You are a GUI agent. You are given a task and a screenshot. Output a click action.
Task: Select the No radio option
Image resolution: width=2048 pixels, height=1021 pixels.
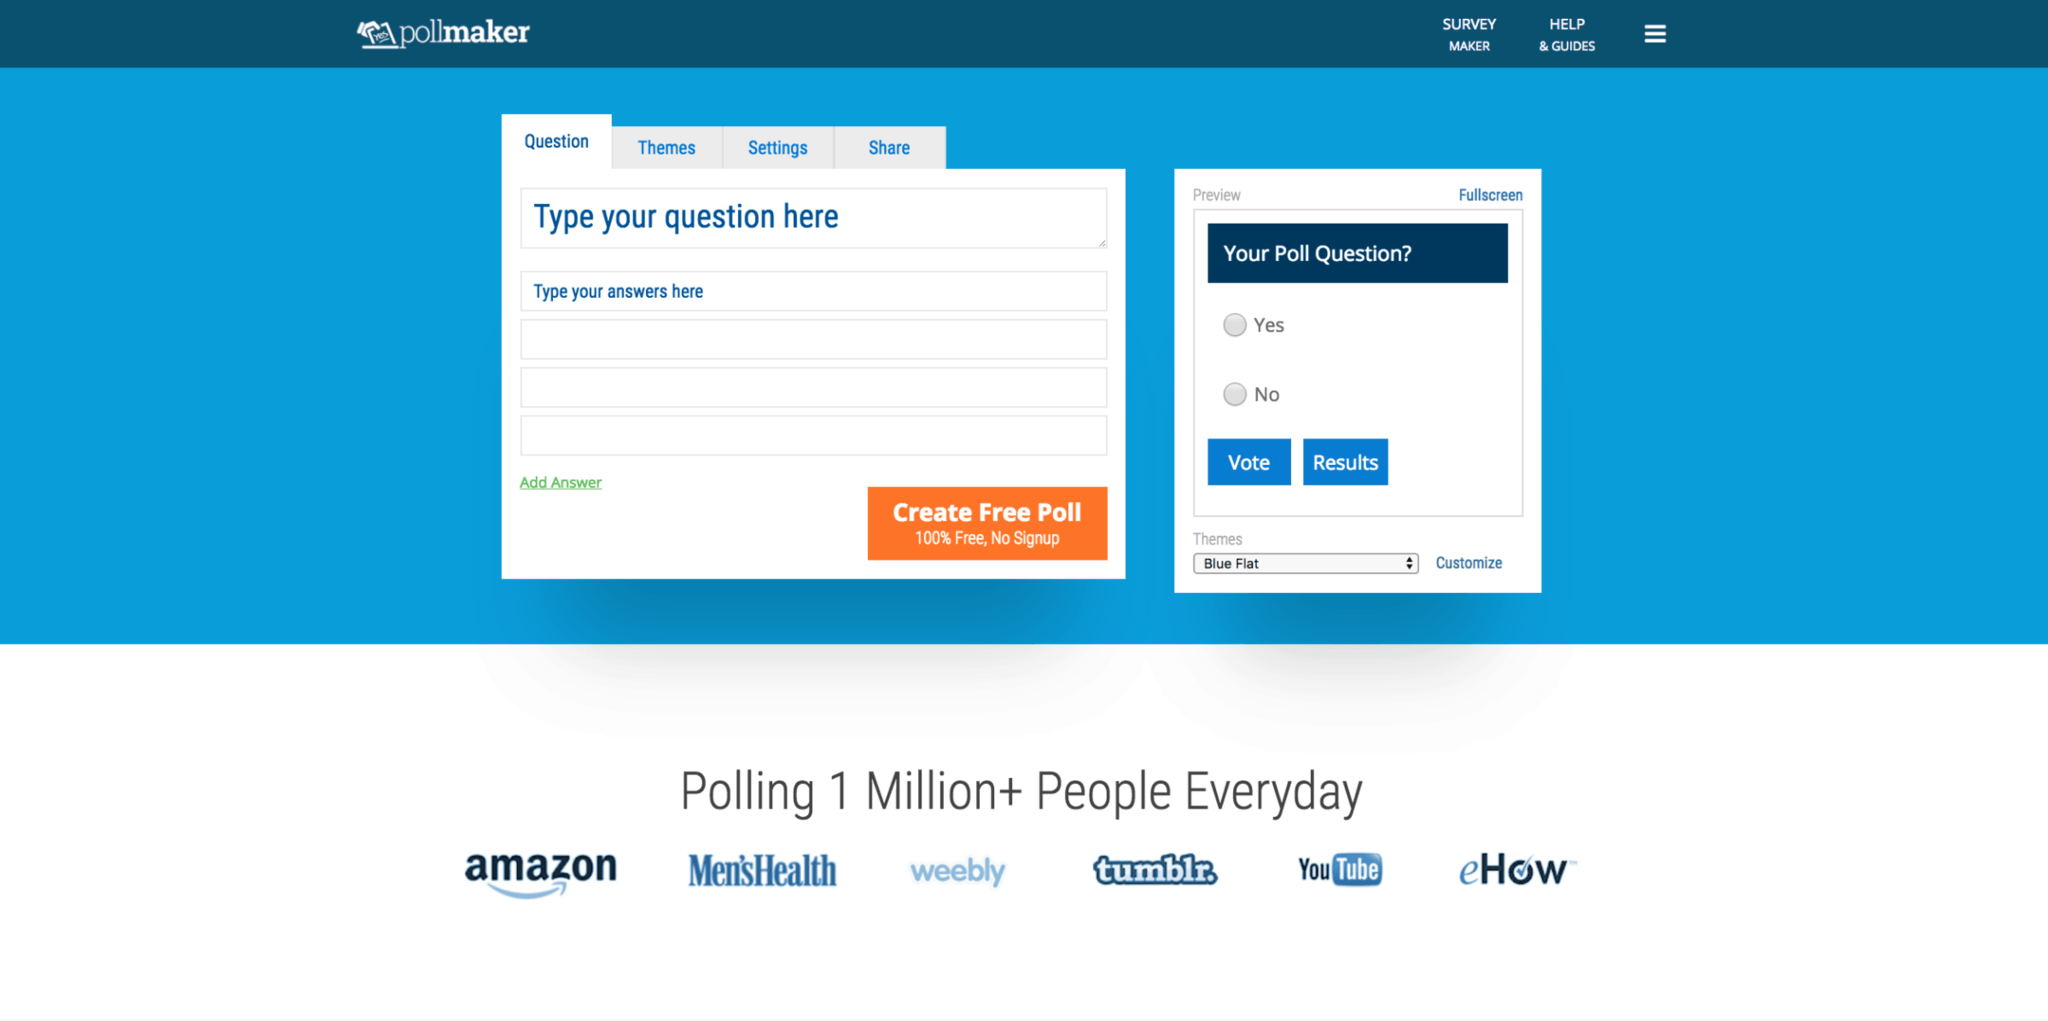pyautogui.click(x=1235, y=394)
